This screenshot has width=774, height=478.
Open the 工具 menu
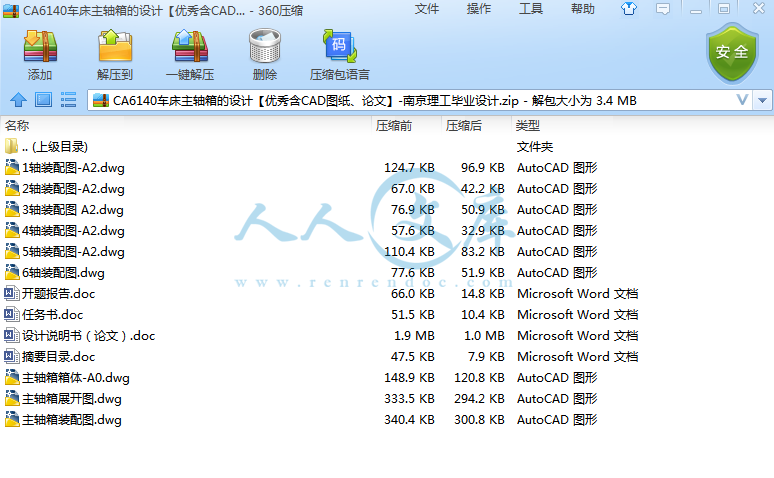(x=531, y=9)
